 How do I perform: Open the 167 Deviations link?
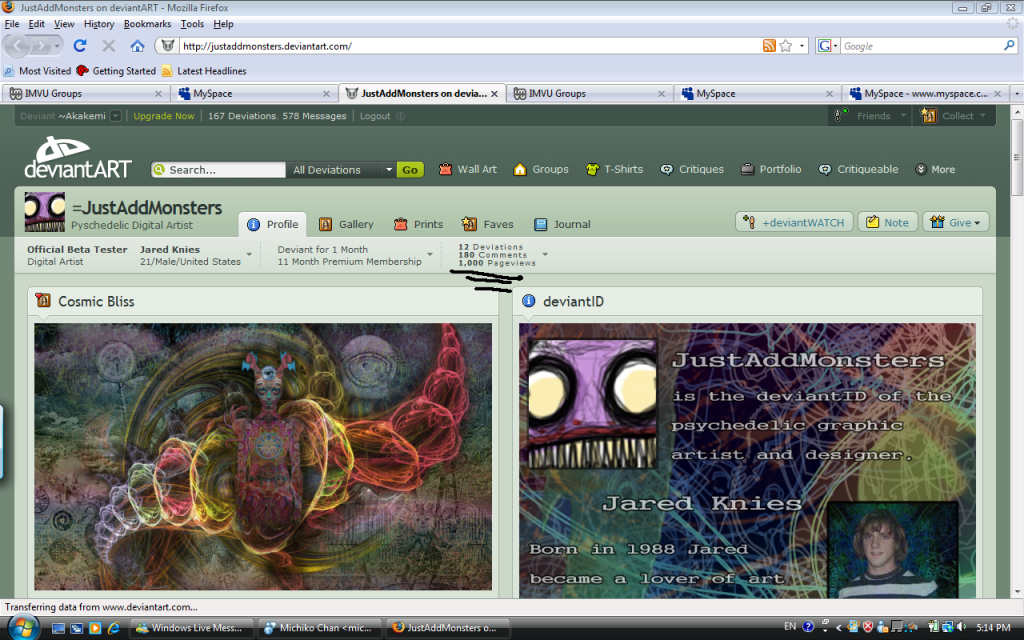tap(242, 116)
